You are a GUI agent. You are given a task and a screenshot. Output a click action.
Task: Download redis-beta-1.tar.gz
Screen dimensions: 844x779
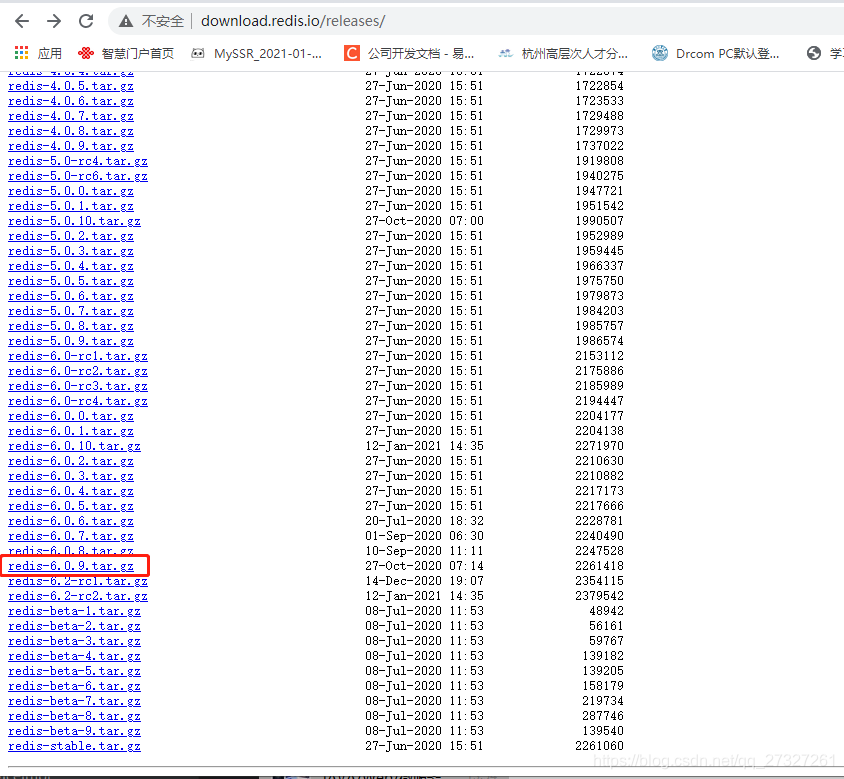[x=74, y=612]
